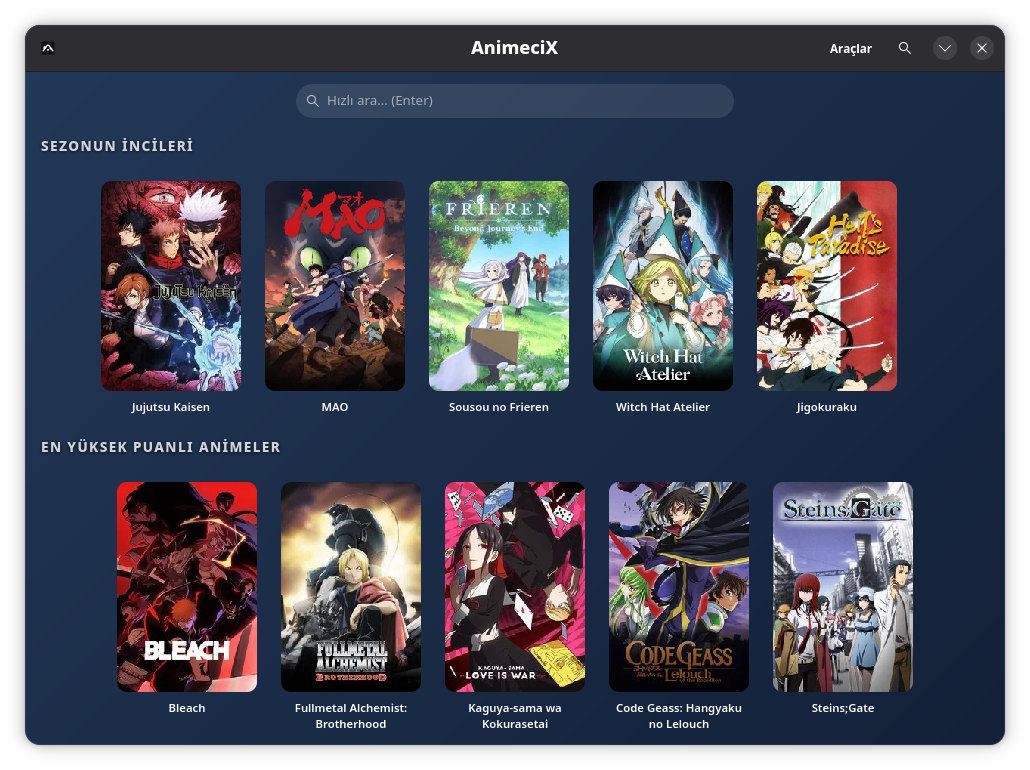1030x770 pixels.
Task: Close the AnimeciX window
Action: [x=981, y=48]
